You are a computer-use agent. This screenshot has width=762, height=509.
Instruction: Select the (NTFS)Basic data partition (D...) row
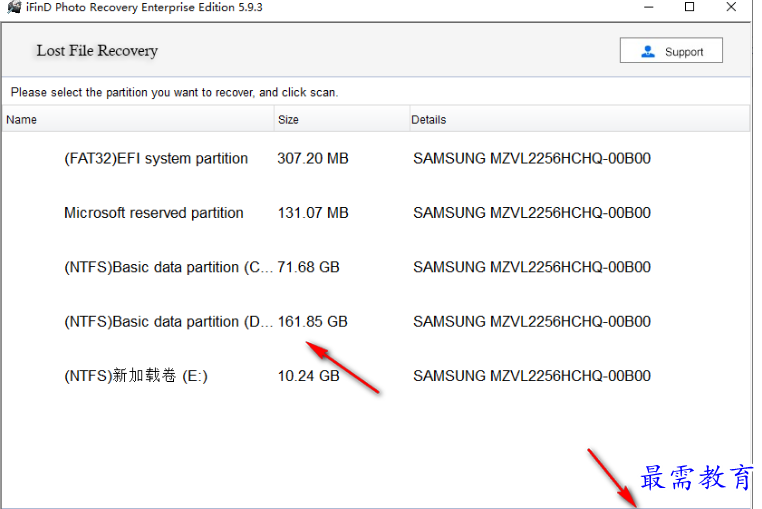[x=376, y=322]
